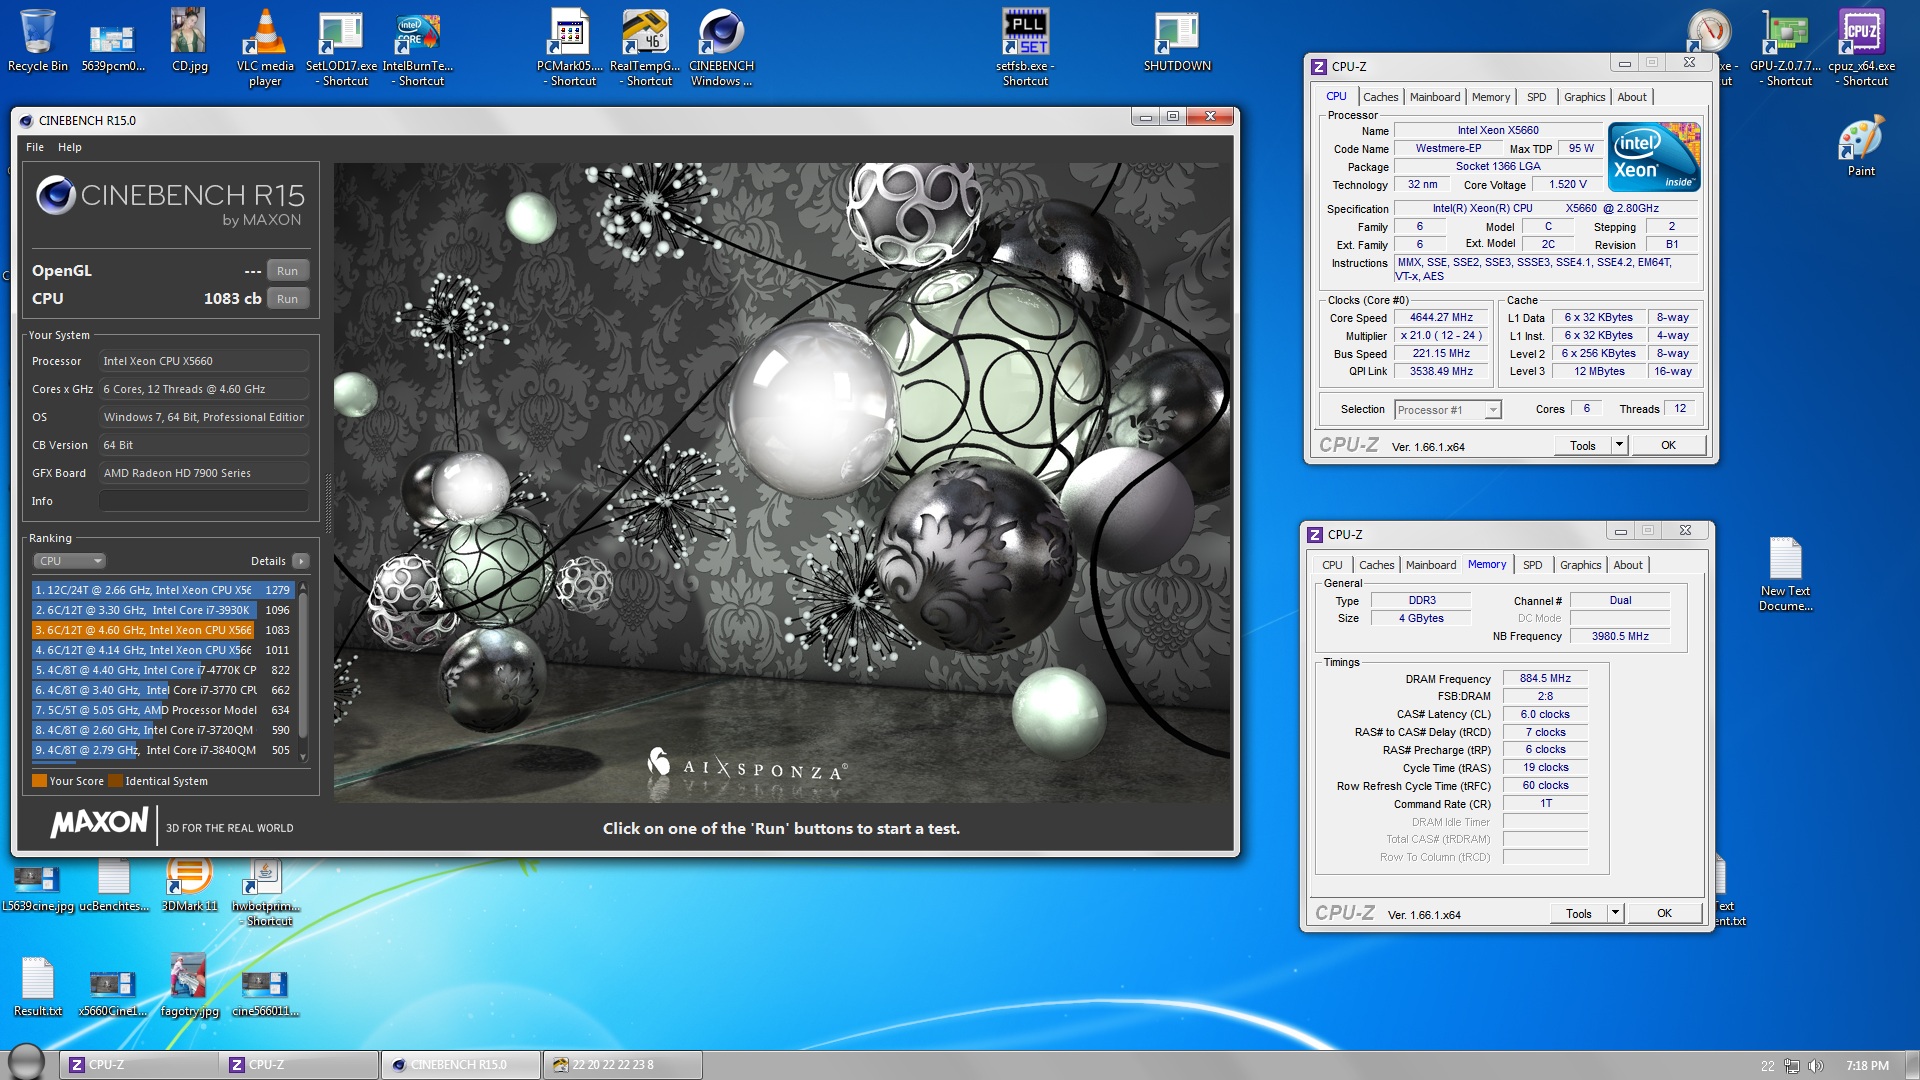Switch to Caches tab in lower CPU-Z
The height and width of the screenshot is (1080, 1920).
1376,565
